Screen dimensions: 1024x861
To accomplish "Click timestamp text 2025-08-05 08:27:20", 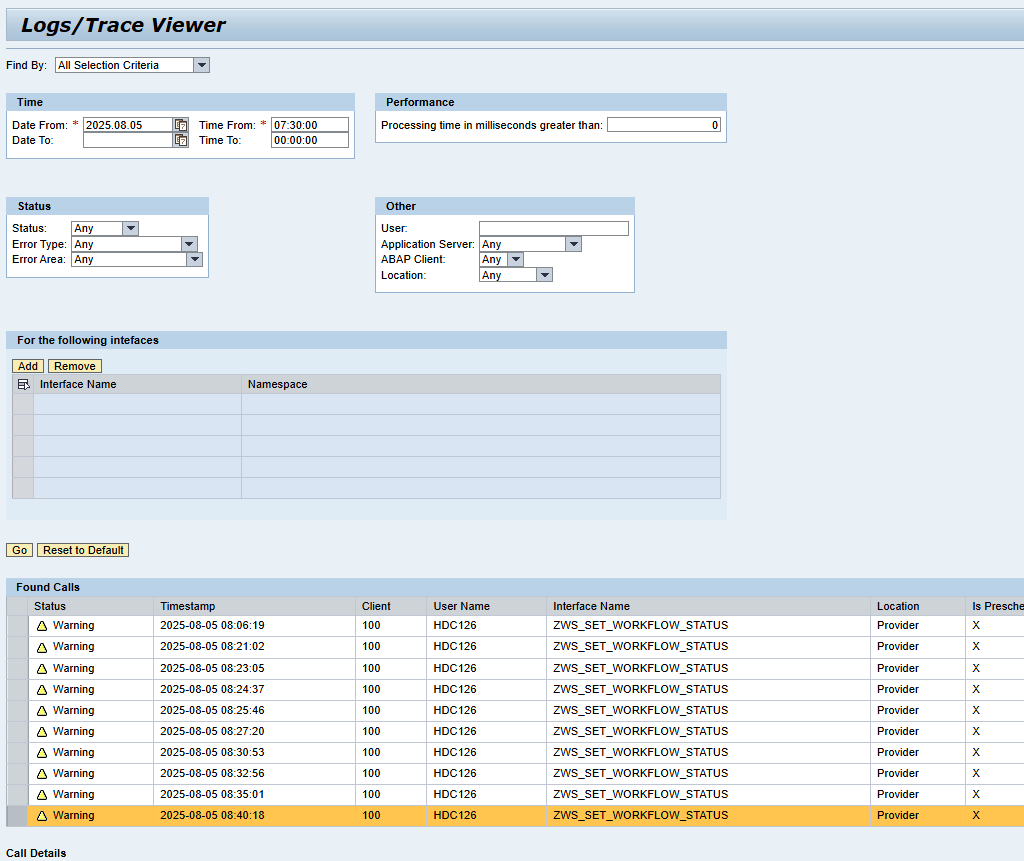I will click(212, 731).
